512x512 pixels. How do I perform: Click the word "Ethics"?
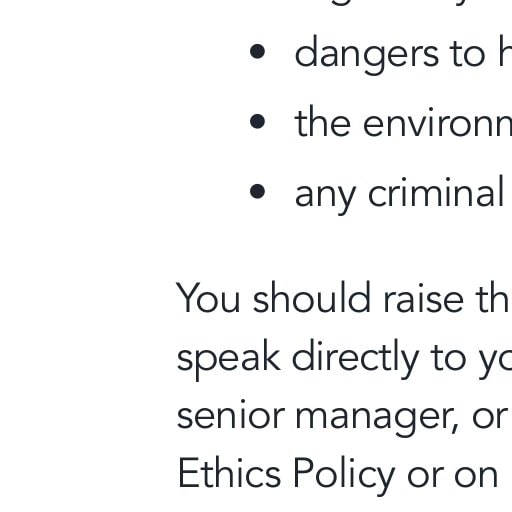pos(229,472)
